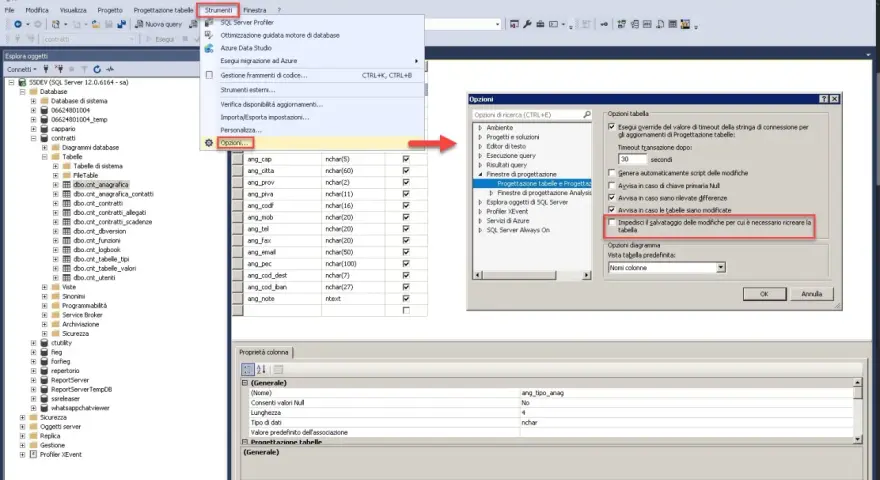Viewport: 880px width, 480px height.
Task: Click the key icon in table designer toolbar
Action: point(604,24)
